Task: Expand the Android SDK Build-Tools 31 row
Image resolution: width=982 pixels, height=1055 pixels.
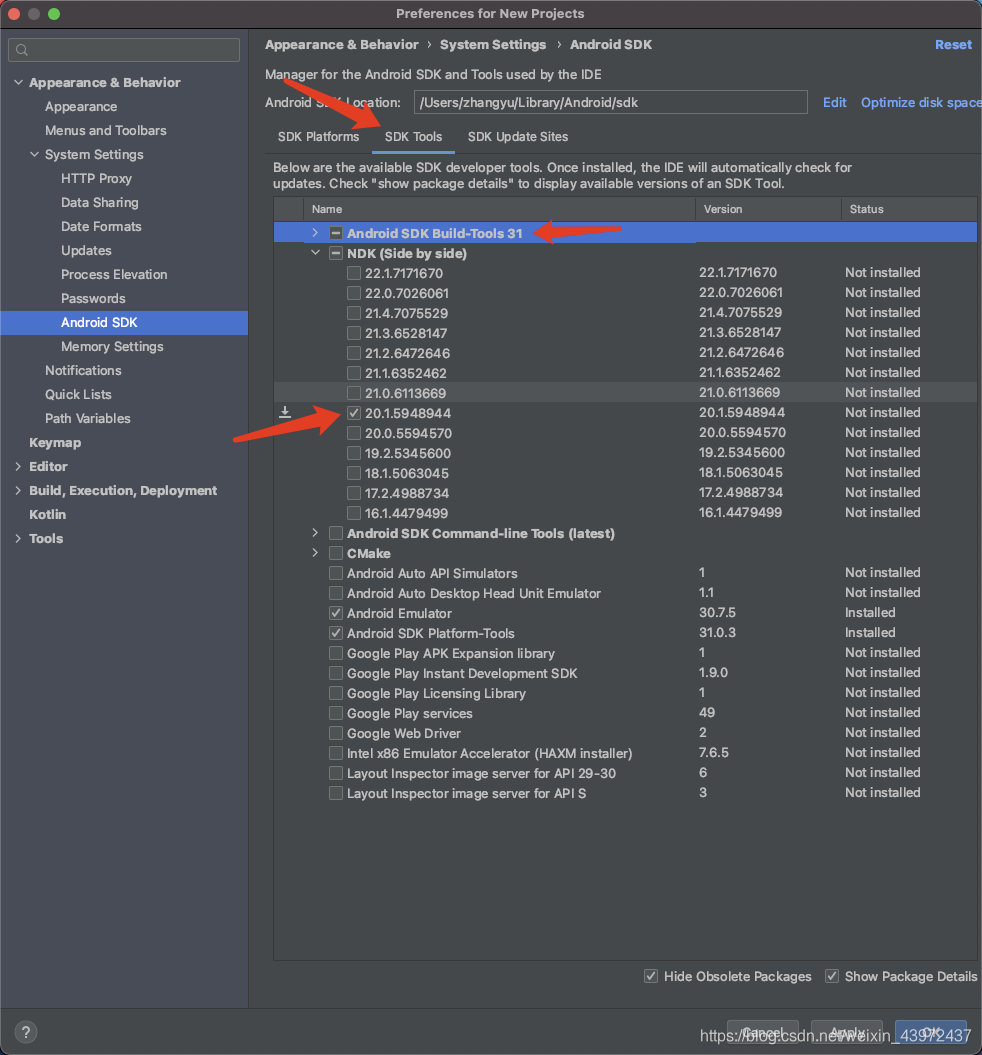Action: (x=315, y=233)
